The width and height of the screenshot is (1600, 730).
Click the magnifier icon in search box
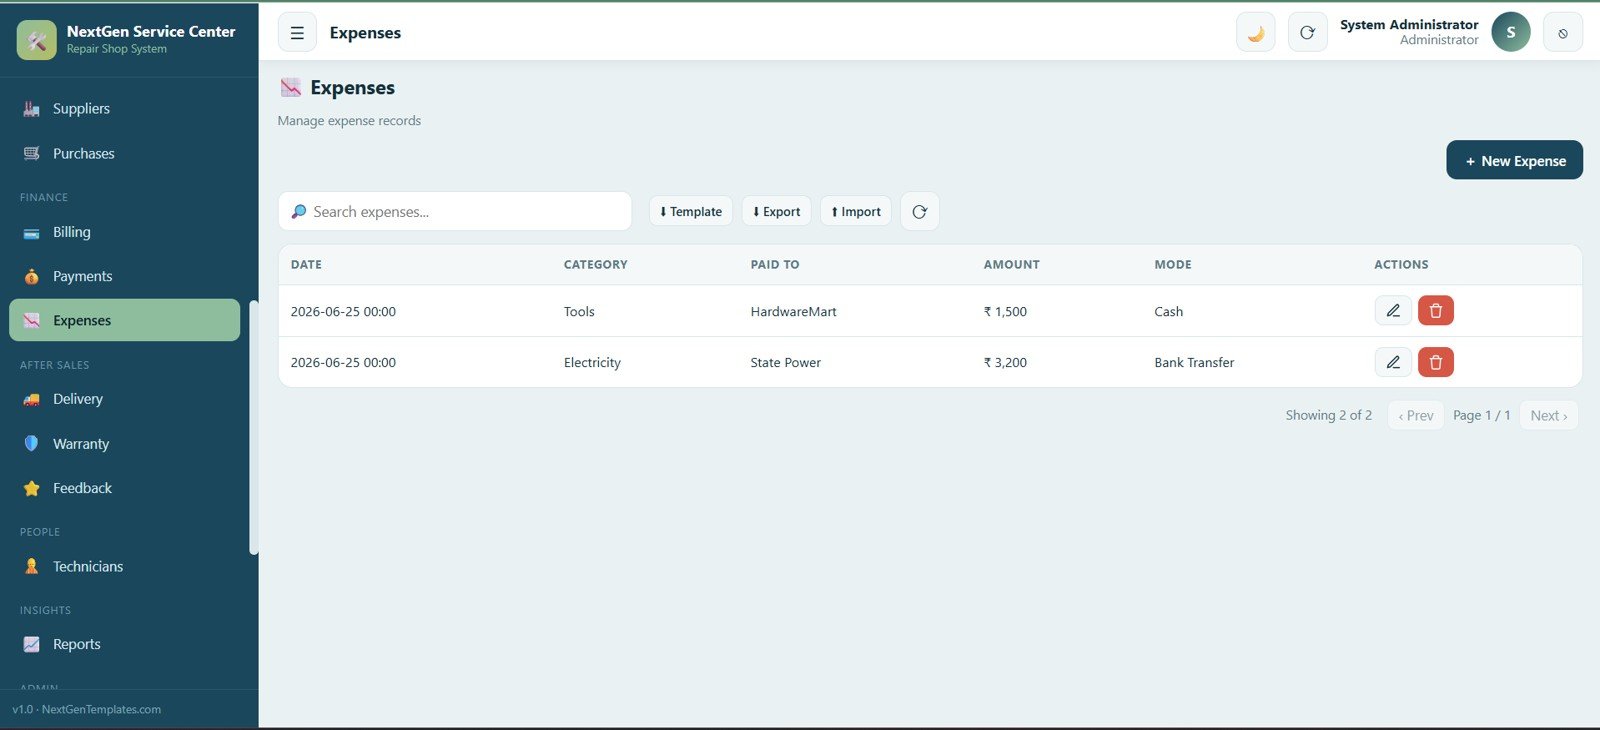pyautogui.click(x=299, y=212)
